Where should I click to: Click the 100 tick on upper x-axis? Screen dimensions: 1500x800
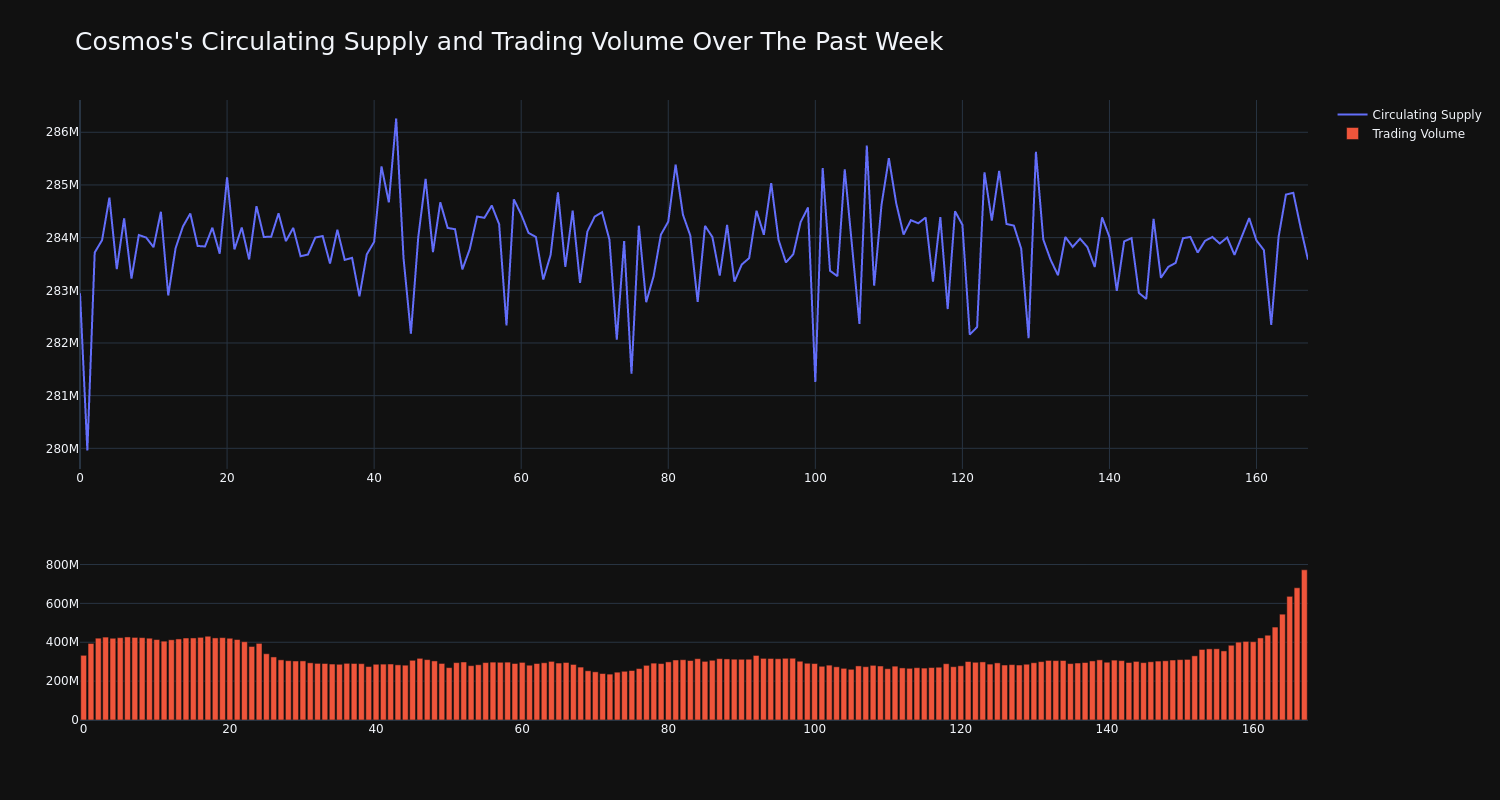tap(815, 478)
